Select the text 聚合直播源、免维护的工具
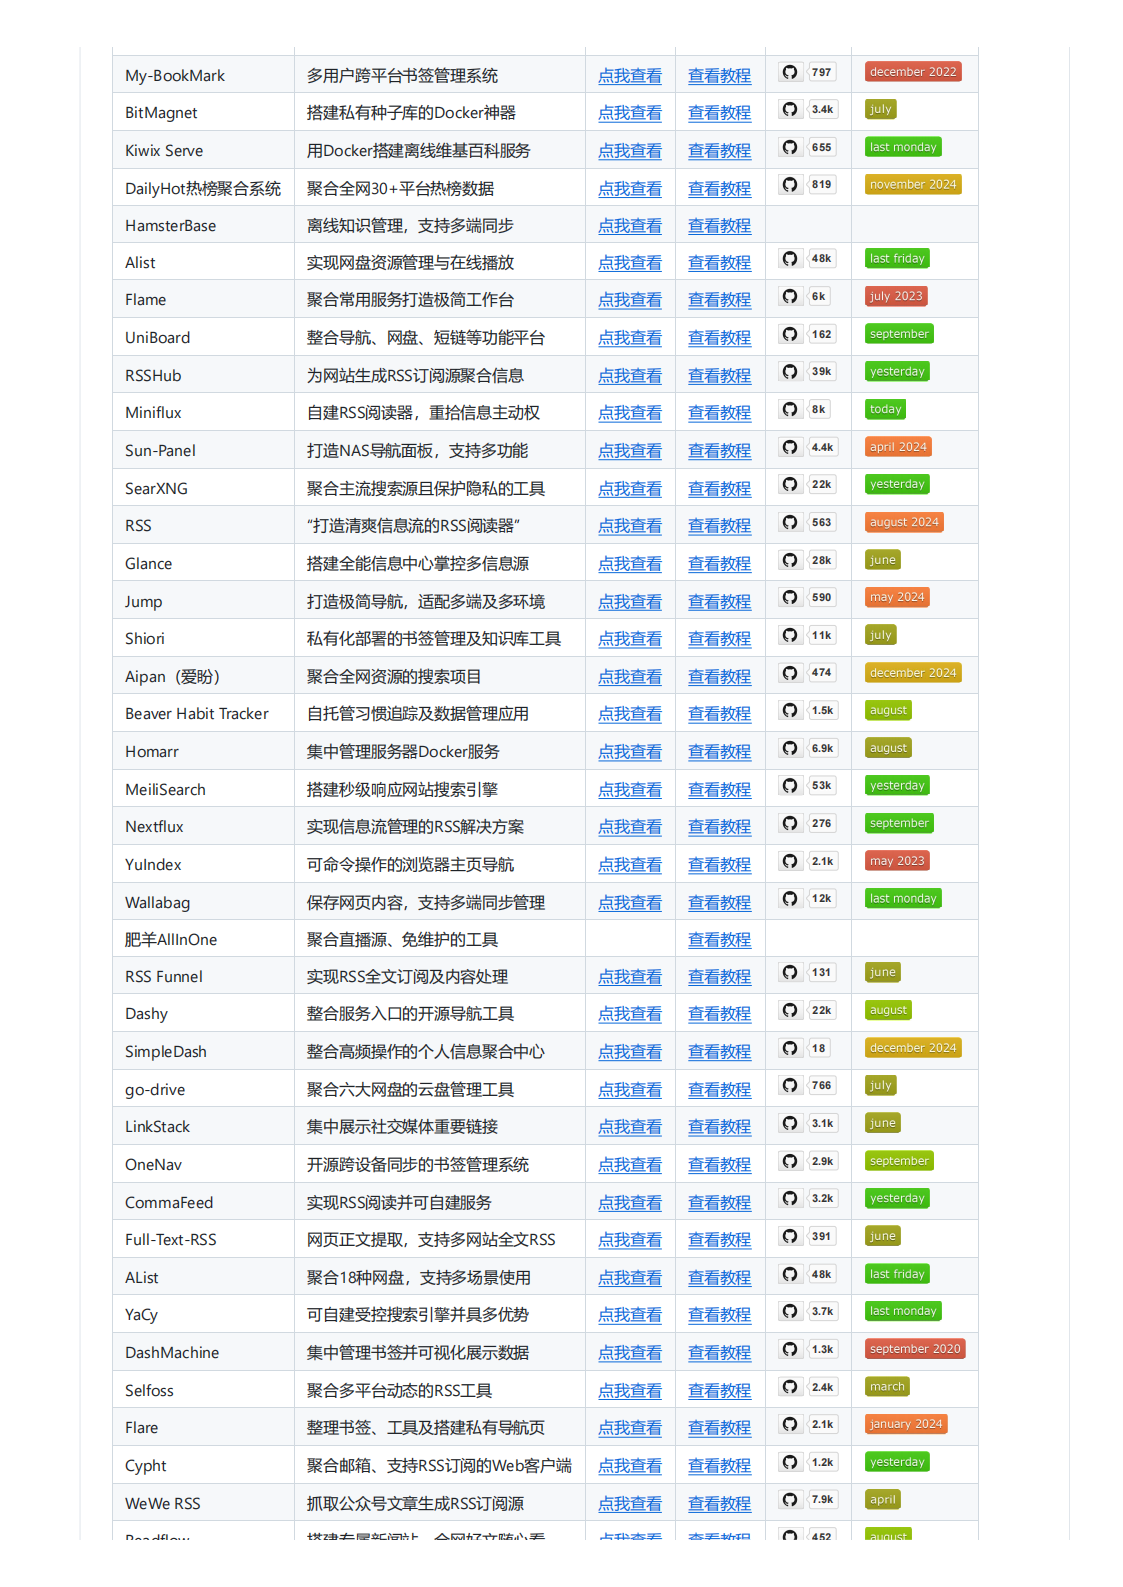Viewport: 1123px width, 1587px height. [x=402, y=940]
